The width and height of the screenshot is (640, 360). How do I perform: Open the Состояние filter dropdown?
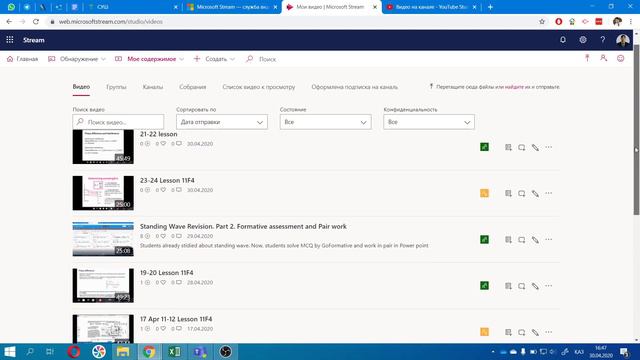[x=326, y=122]
